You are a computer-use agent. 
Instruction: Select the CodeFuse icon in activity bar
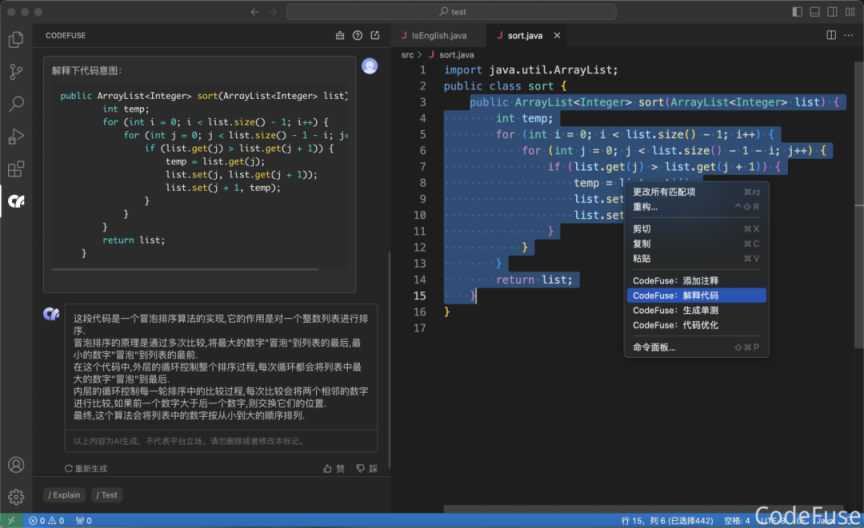pyautogui.click(x=16, y=201)
